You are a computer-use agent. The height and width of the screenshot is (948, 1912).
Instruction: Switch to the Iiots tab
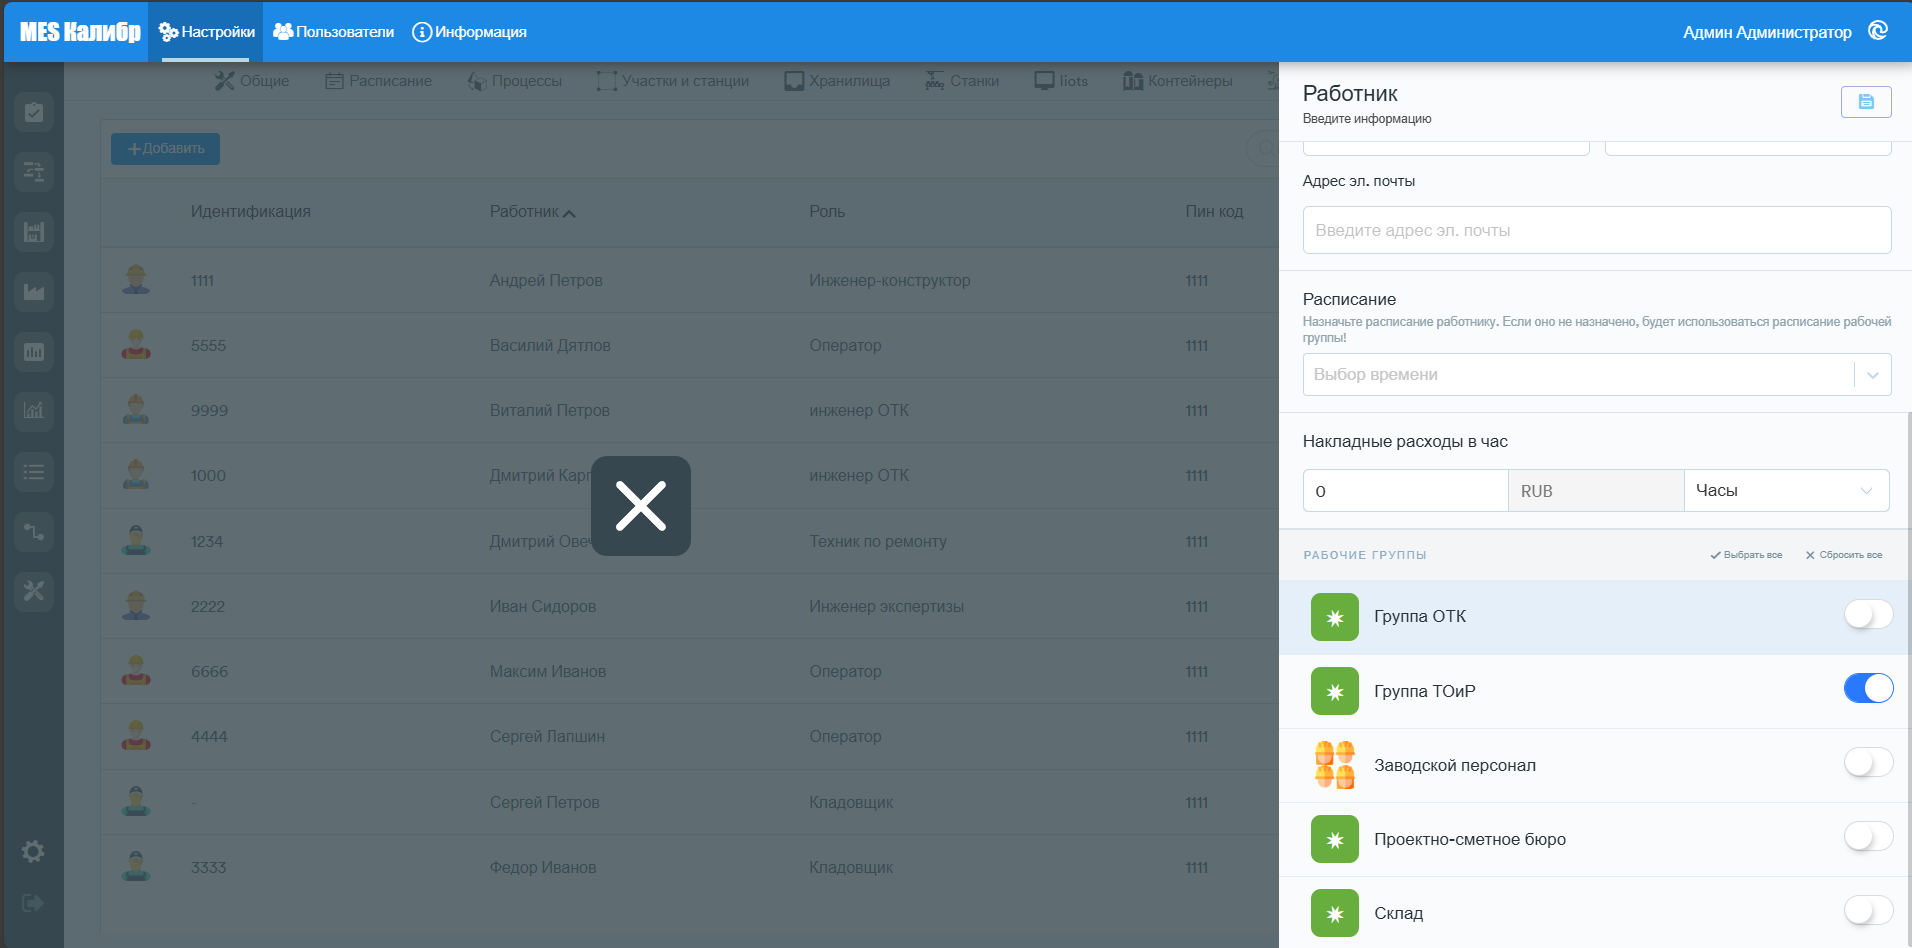pyautogui.click(x=1062, y=81)
